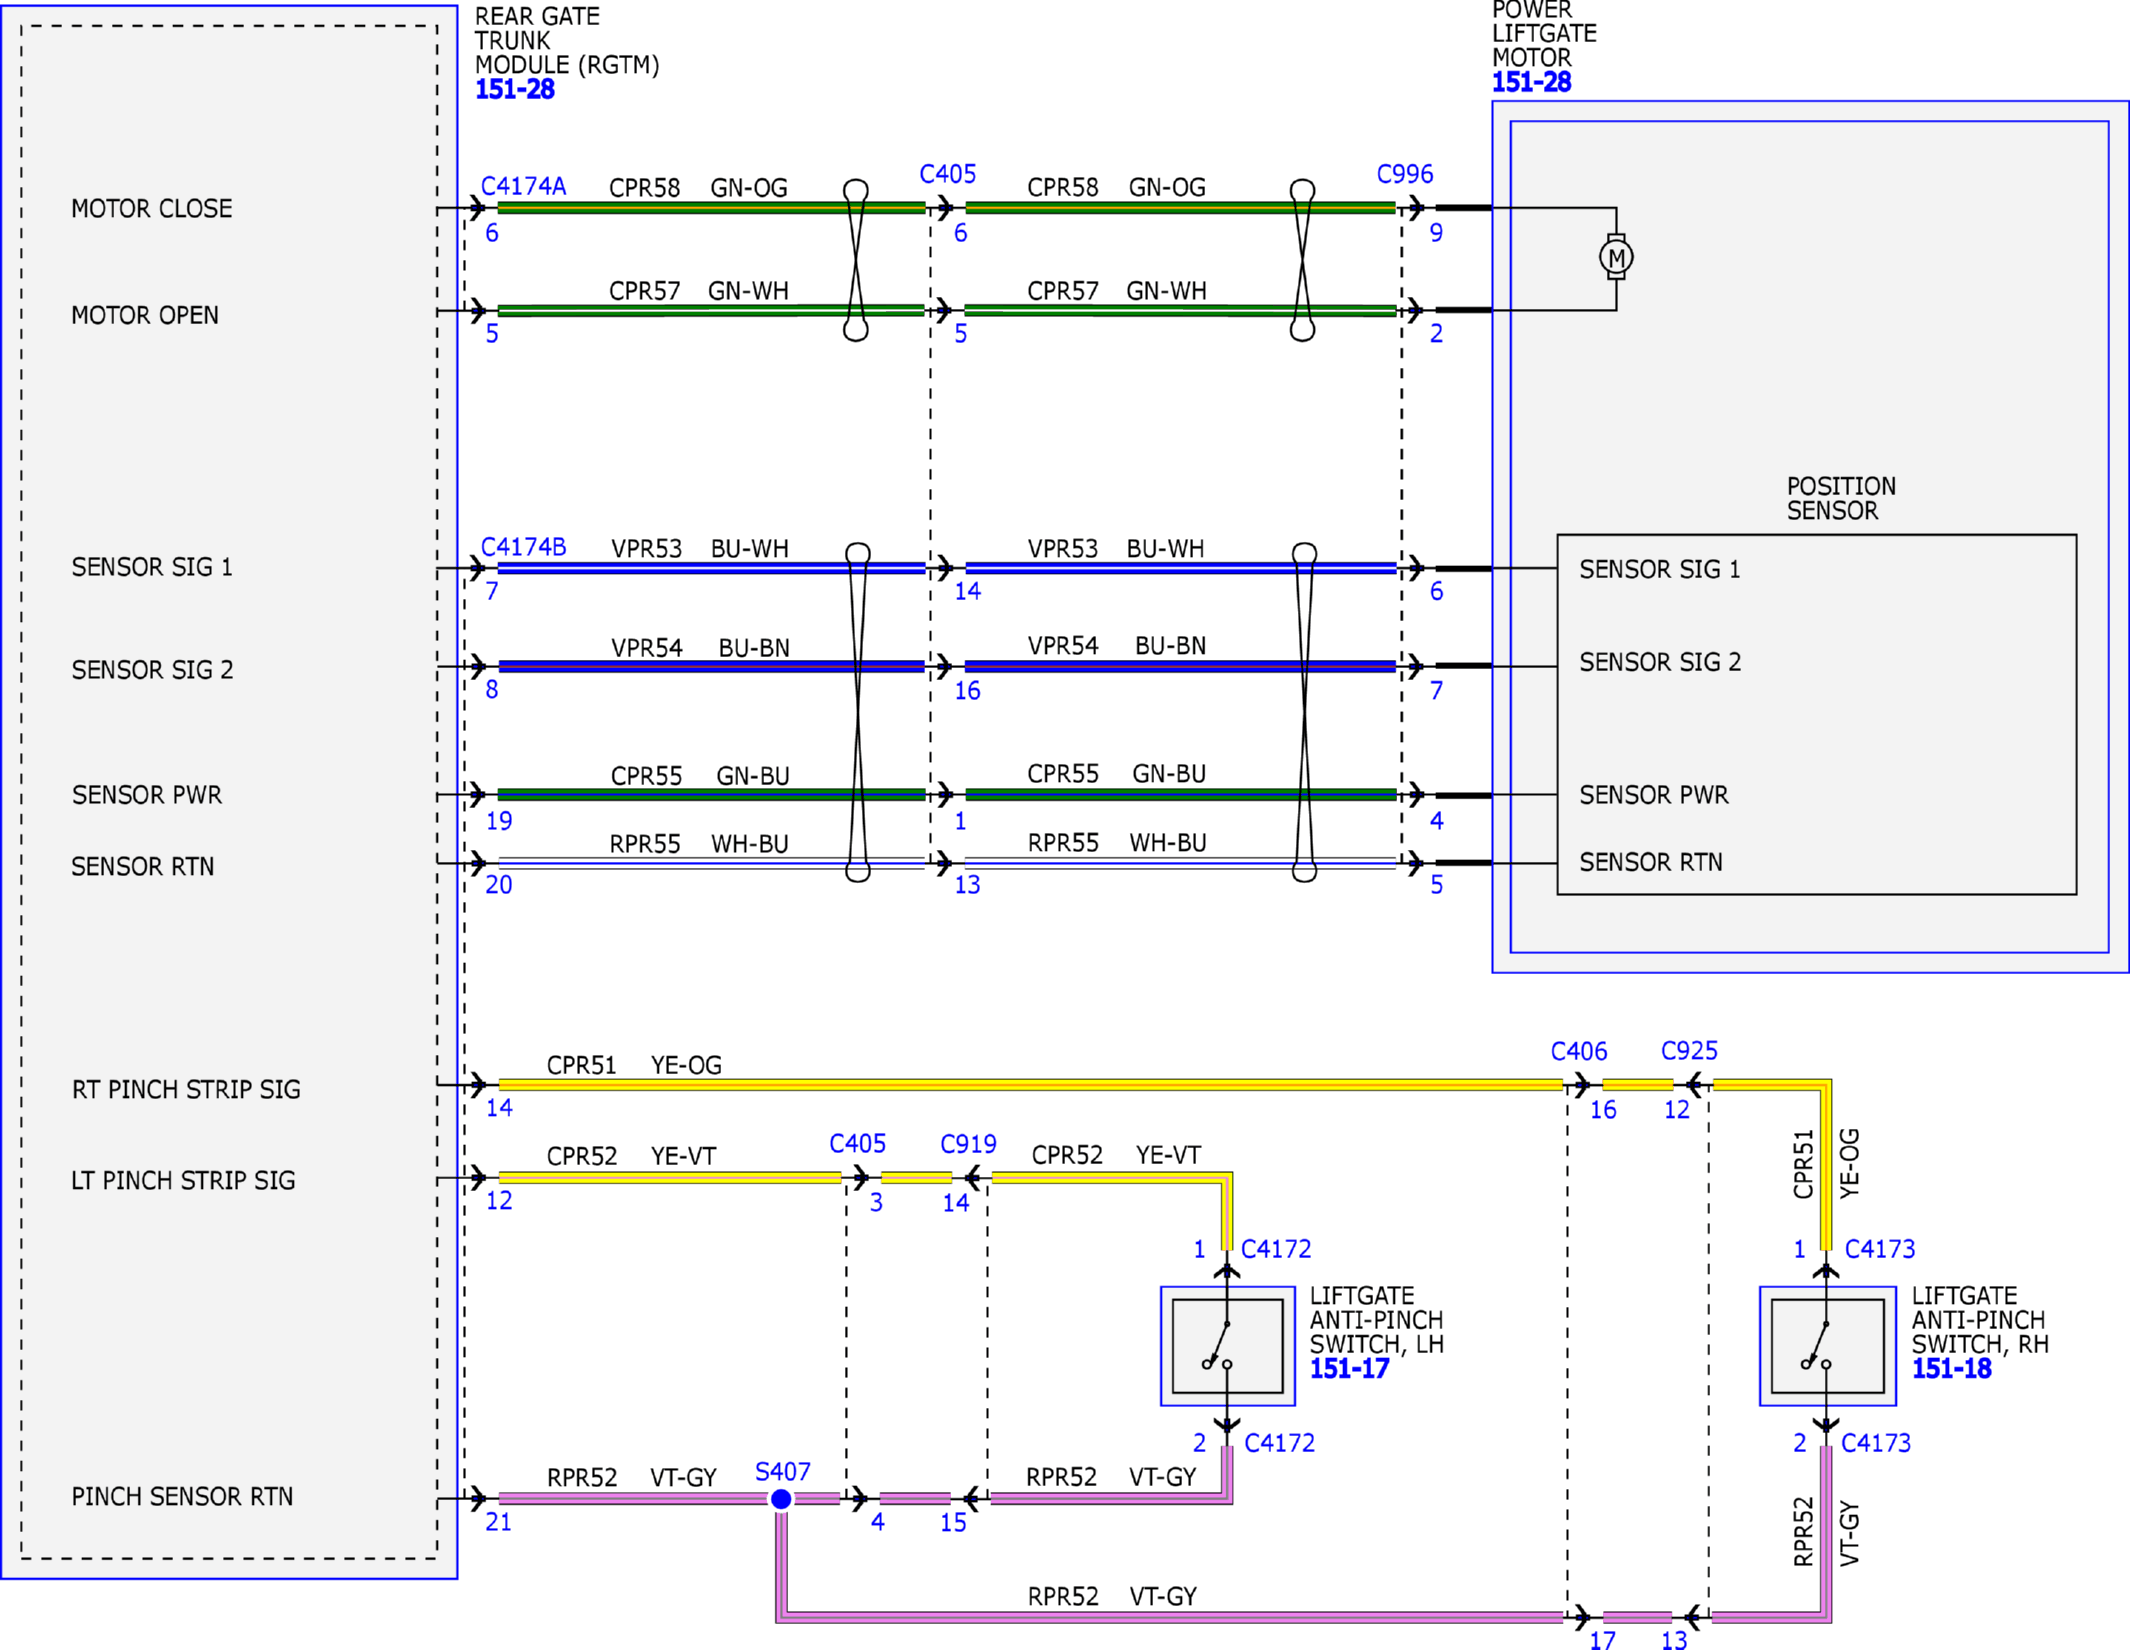Viewport: 2130px width, 1650px height.
Task: Click the PINCH SENSOR RTN label
Action: tap(182, 1497)
